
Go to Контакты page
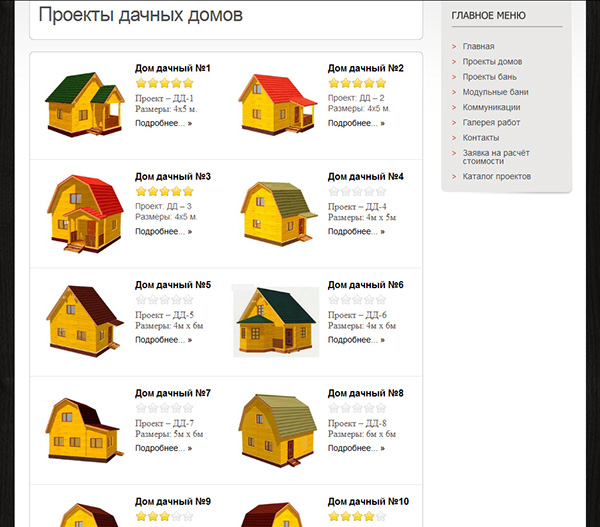point(481,138)
